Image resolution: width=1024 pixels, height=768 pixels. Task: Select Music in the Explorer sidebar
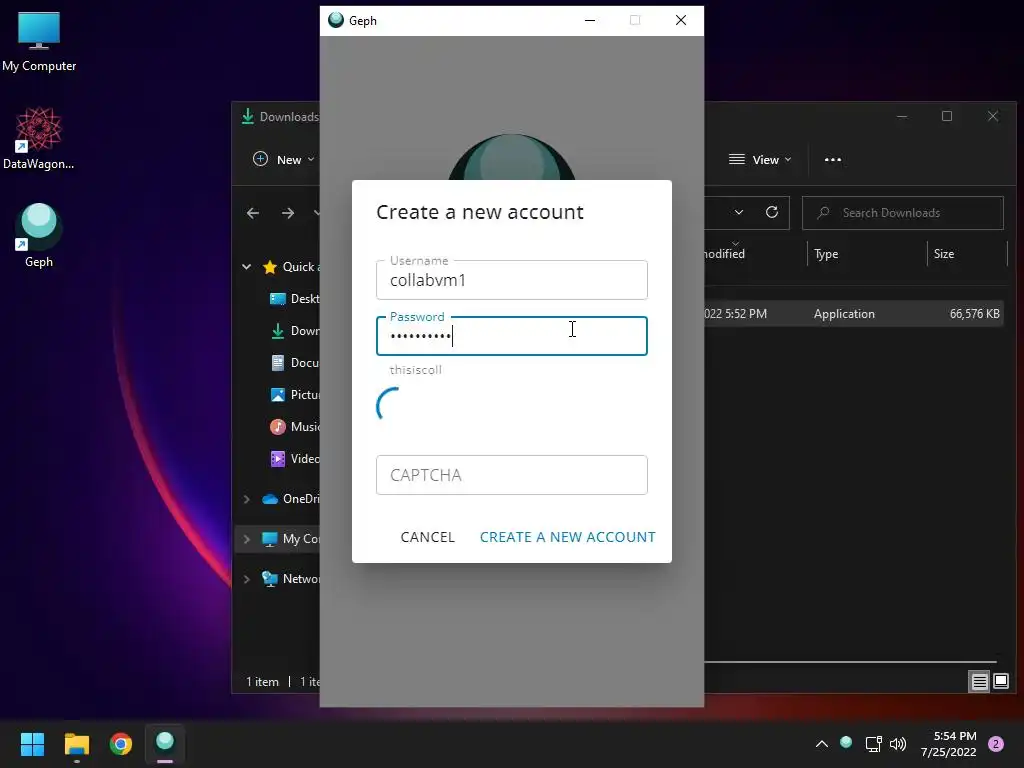[x=294, y=426]
